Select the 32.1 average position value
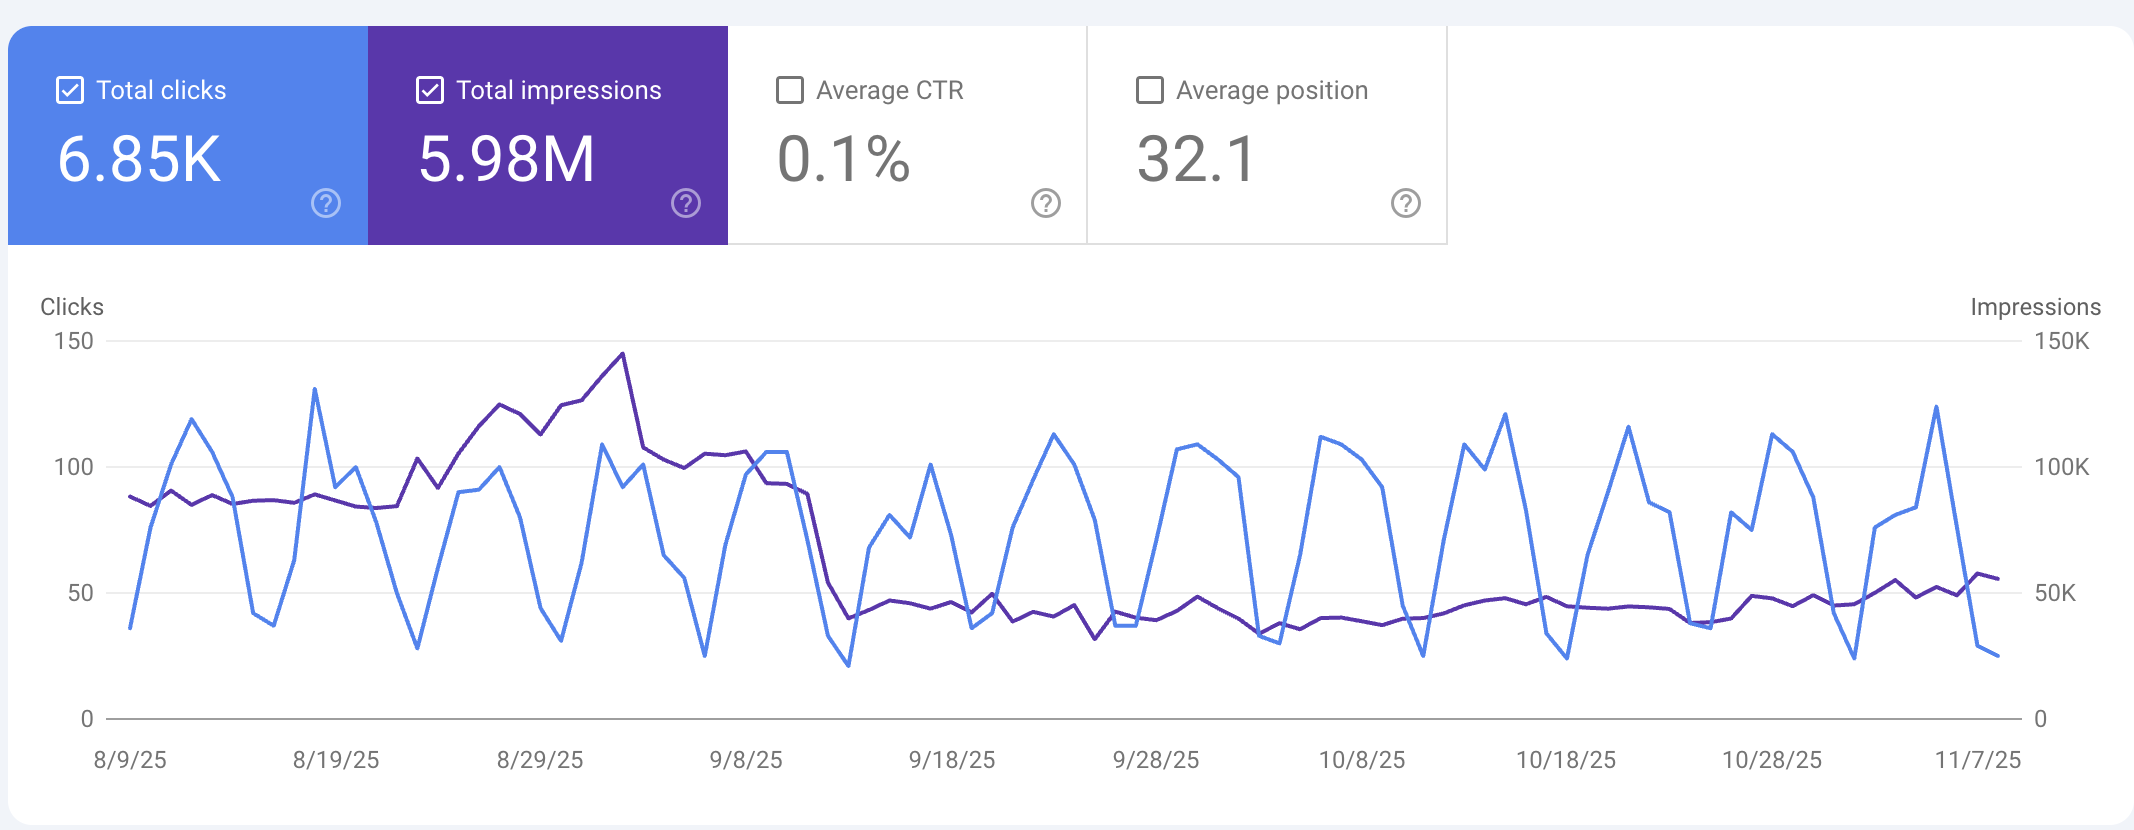2134x830 pixels. 1196,159
